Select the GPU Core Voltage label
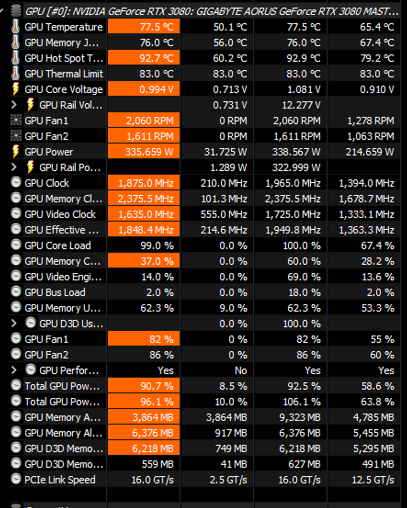Image resolution: width=407 pixels, height=508 pixels. 63,89
